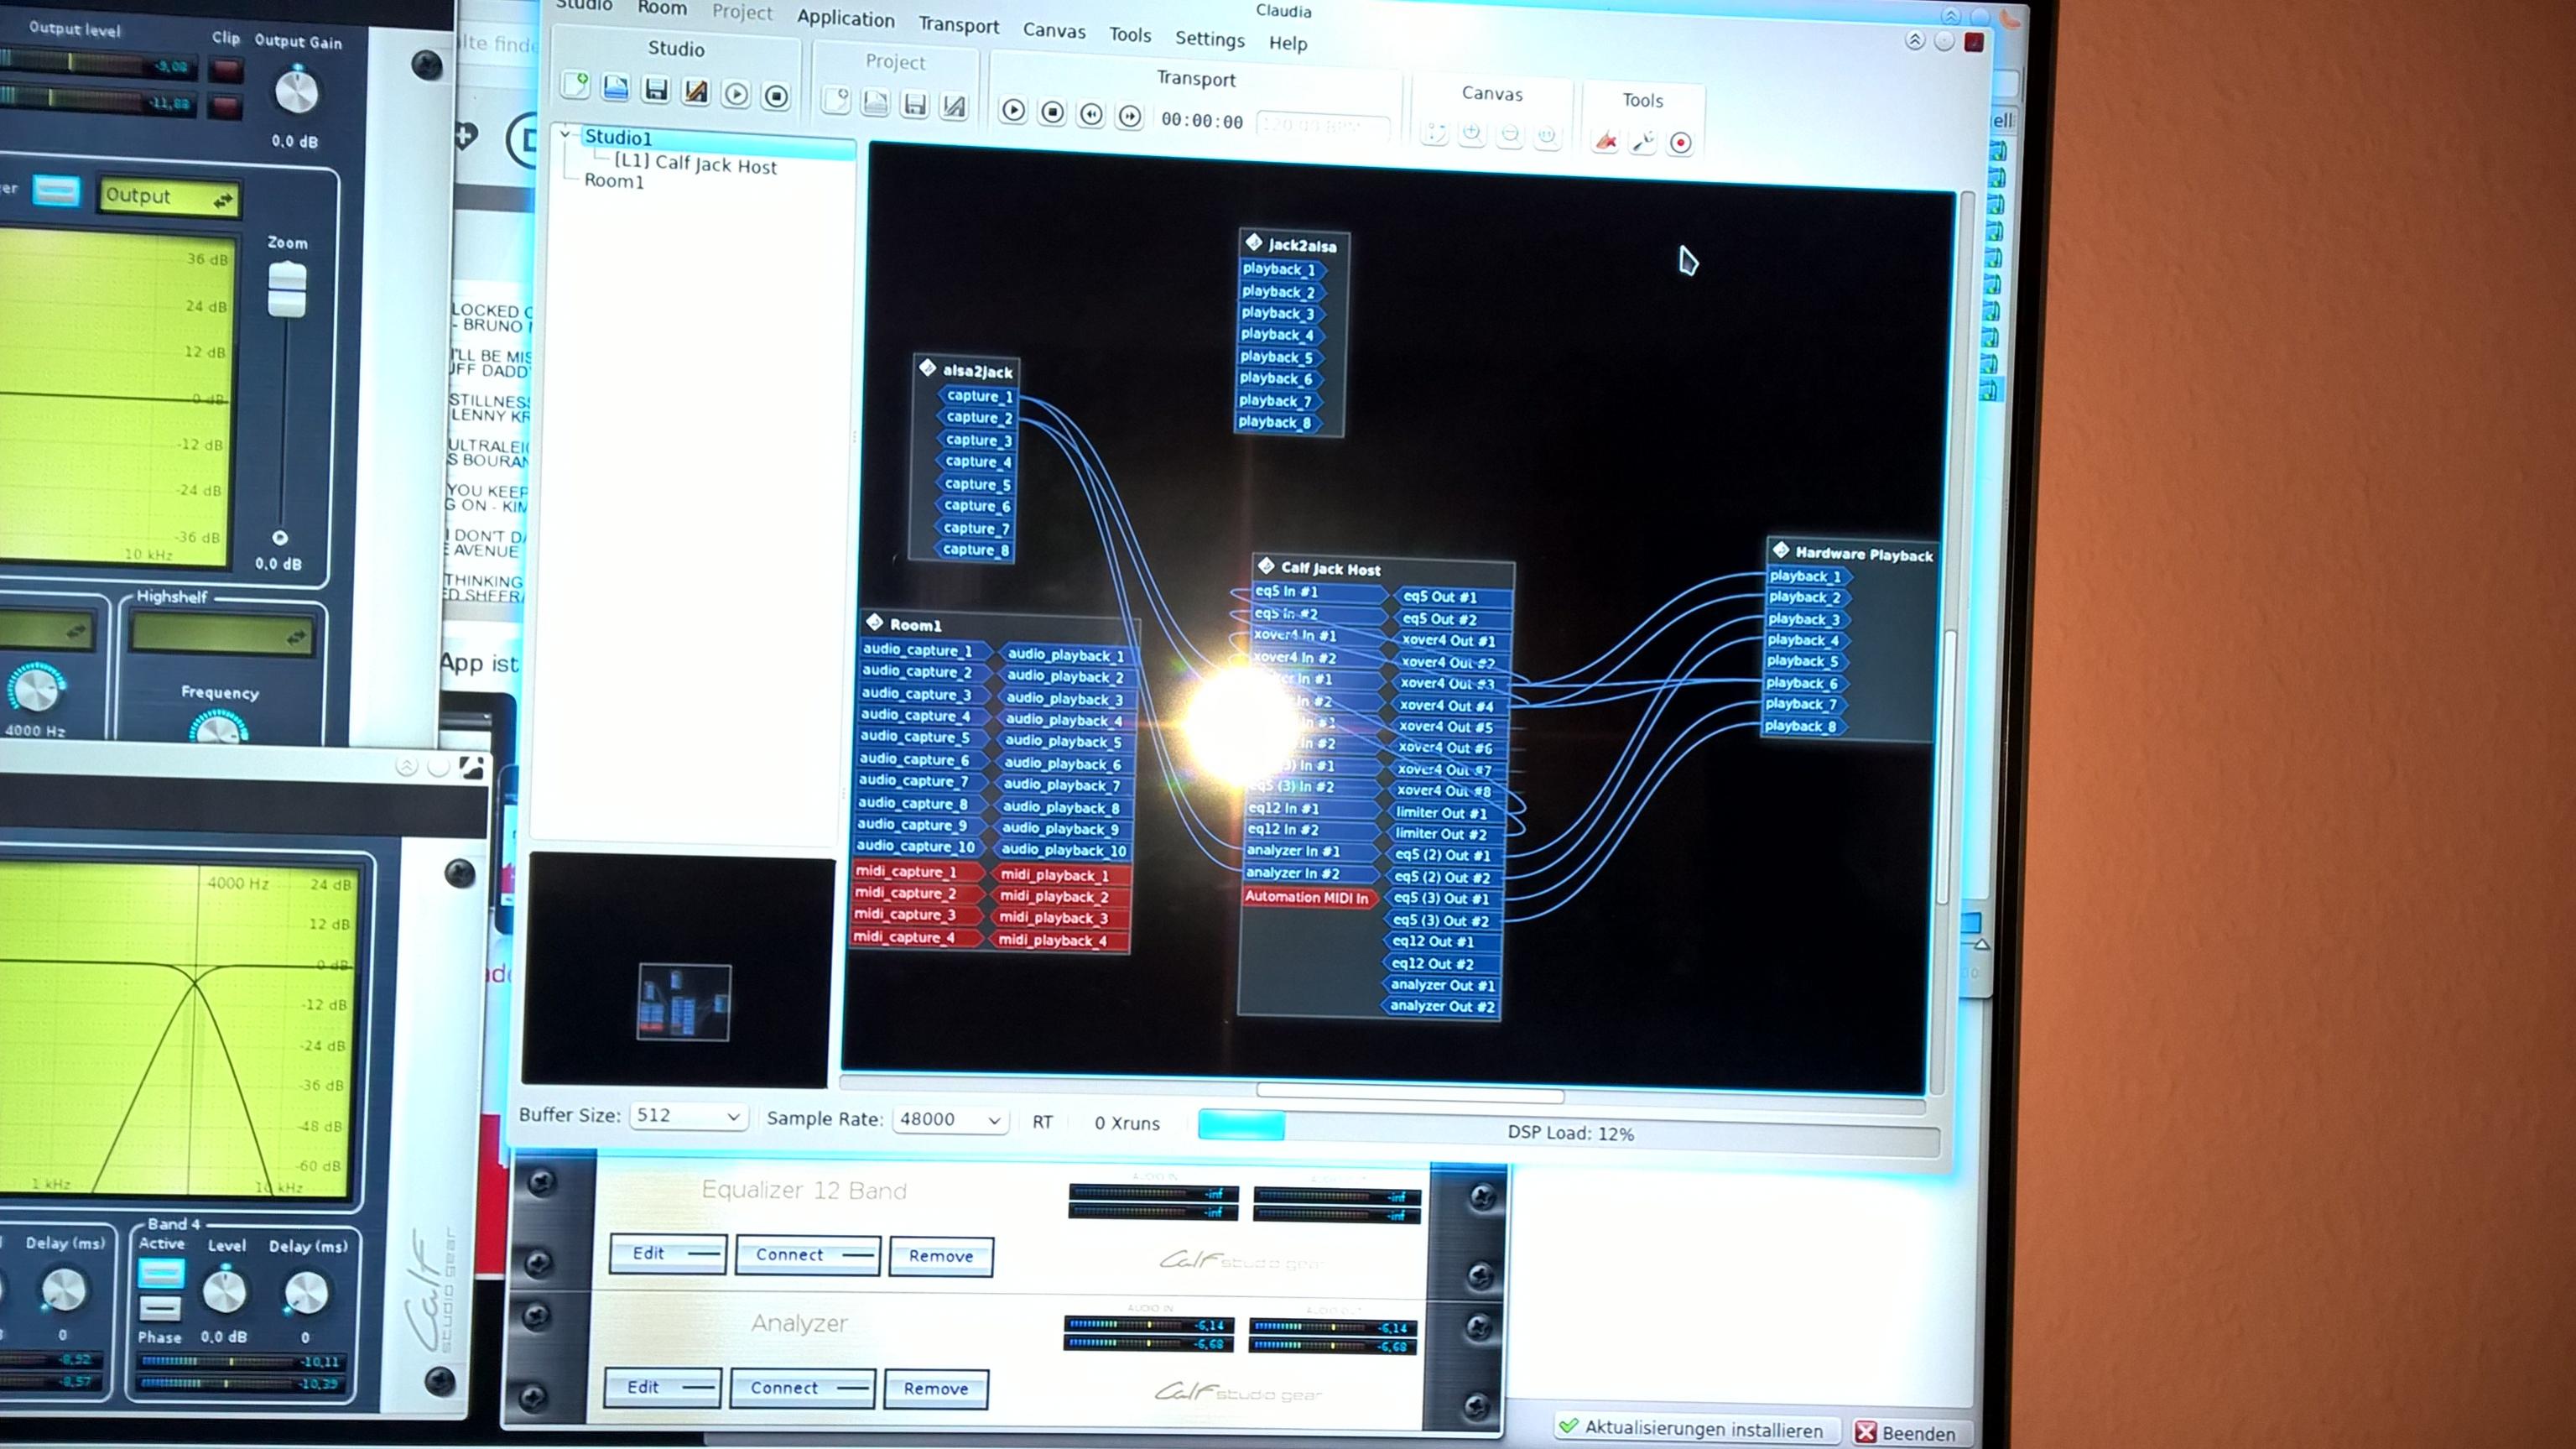Click the diamond icon on Calf Jack Host group
Screen dimensions: 2576x1449
pyautogui.click(x=1266, y=566)
